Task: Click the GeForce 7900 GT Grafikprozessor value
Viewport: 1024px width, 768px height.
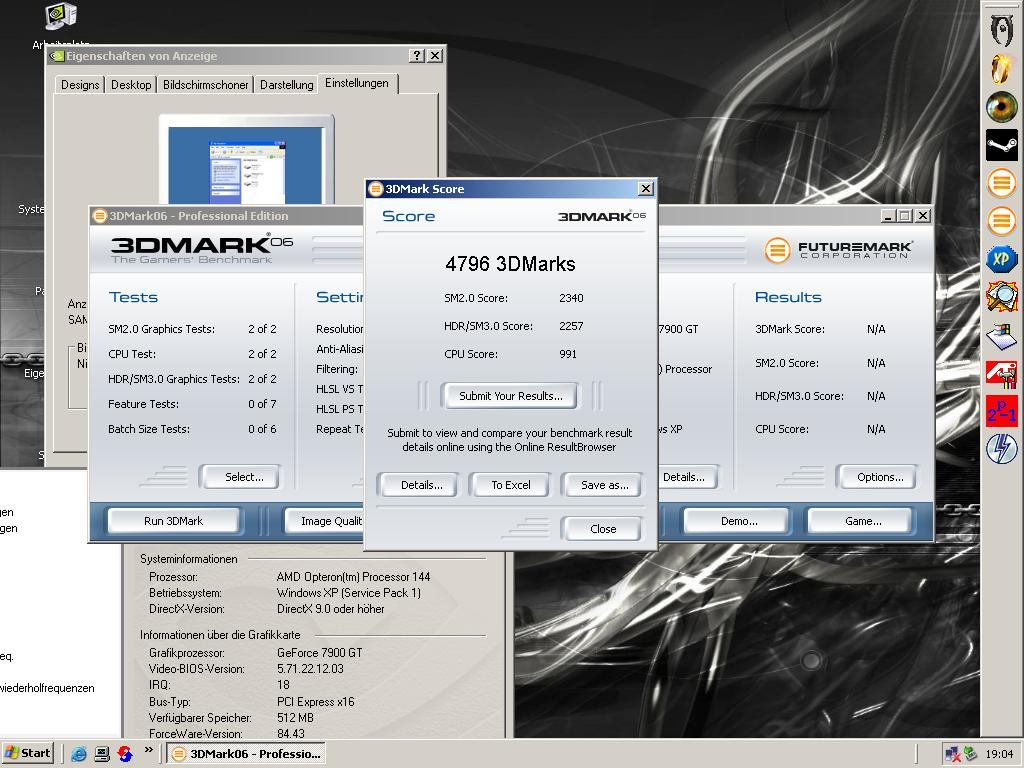Action: click(x=319, y=653)
